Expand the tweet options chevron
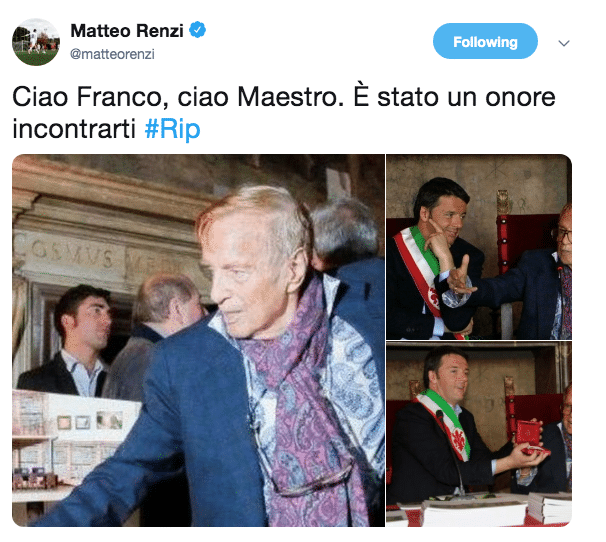This screenshot has height=542, width=606. (564, 43)
